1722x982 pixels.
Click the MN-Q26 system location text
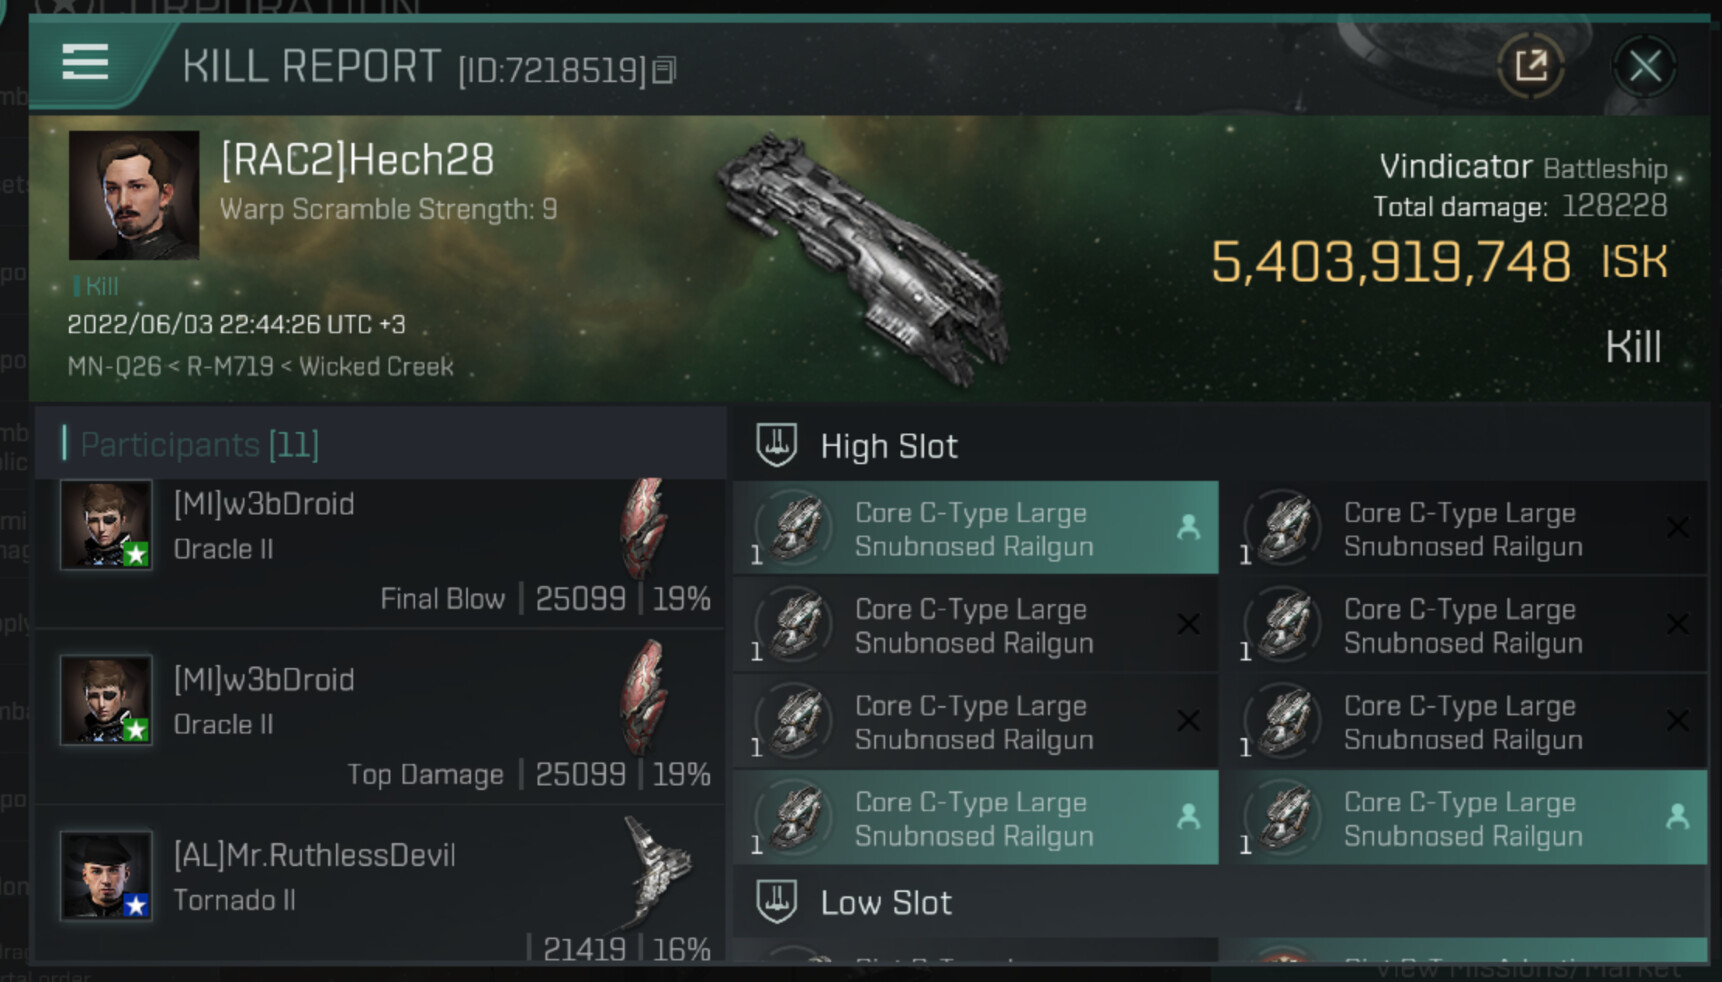click(x=113, y=367)
